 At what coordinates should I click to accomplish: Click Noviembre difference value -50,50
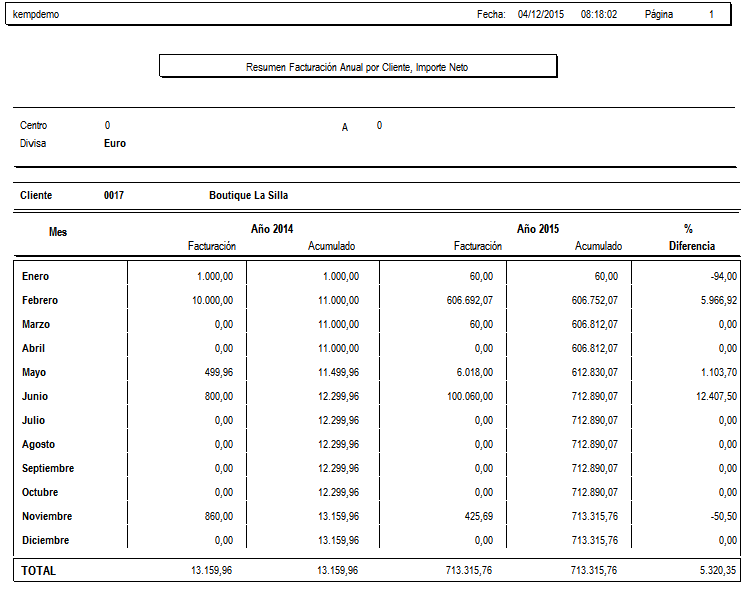pos(724,517)
